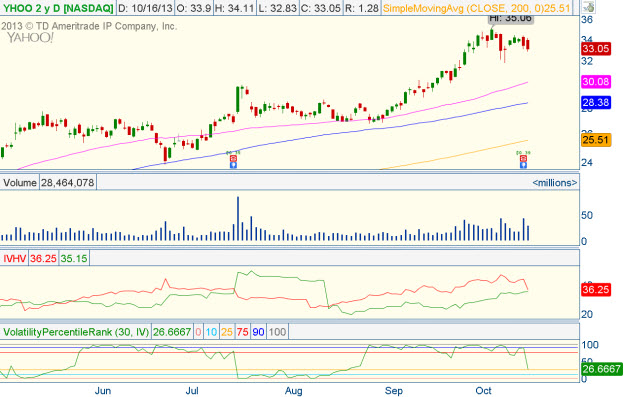625x397 pixels.
Task: Click the range value R: 1.28
Action: point(362,8)
